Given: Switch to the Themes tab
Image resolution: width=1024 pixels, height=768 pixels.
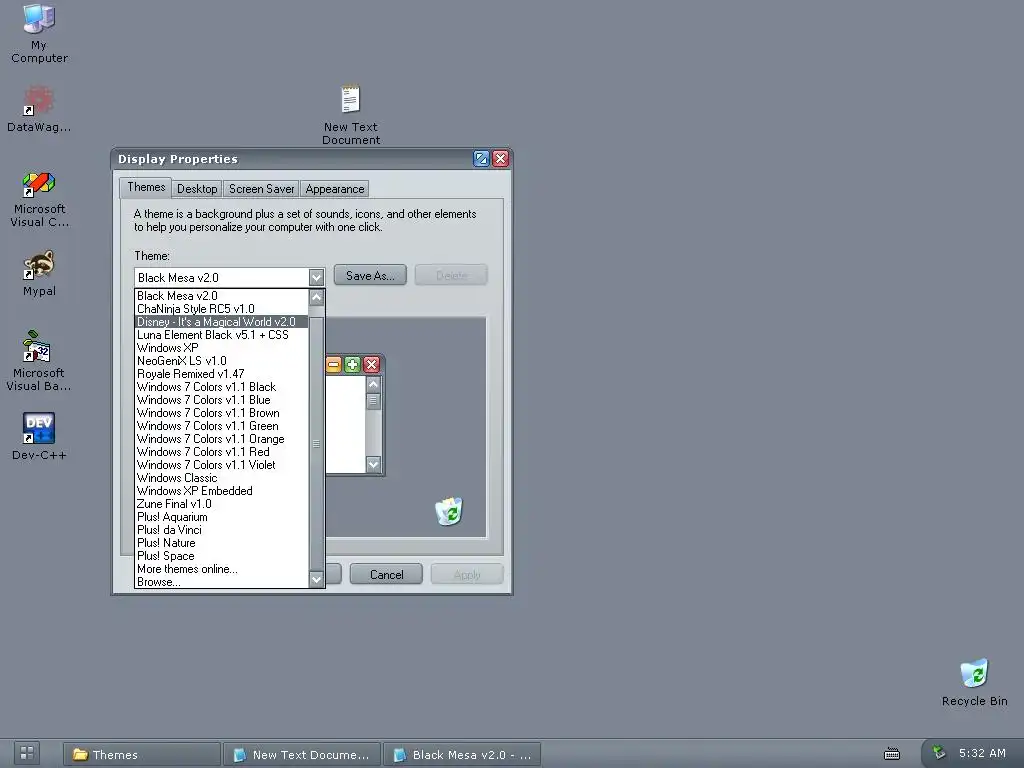Looking at the screenshot, I should point(146,187).
